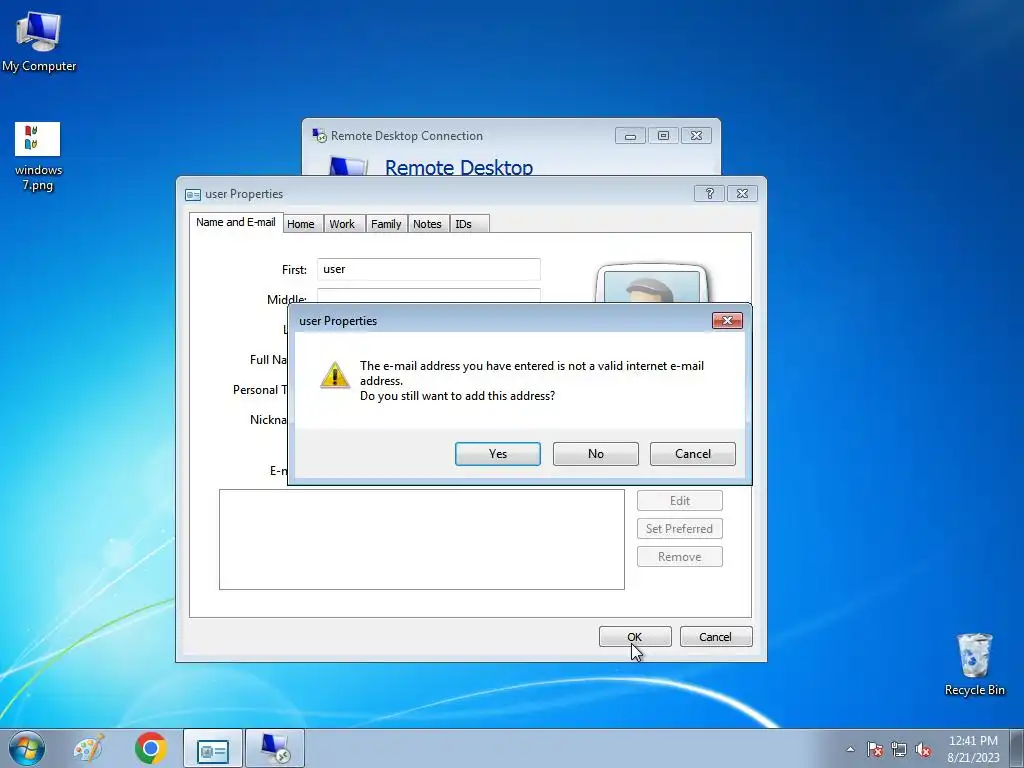The height and width of the screenshot is (768, 1024).
Task: Open the Windows Start menu
Action: (27, 748)
